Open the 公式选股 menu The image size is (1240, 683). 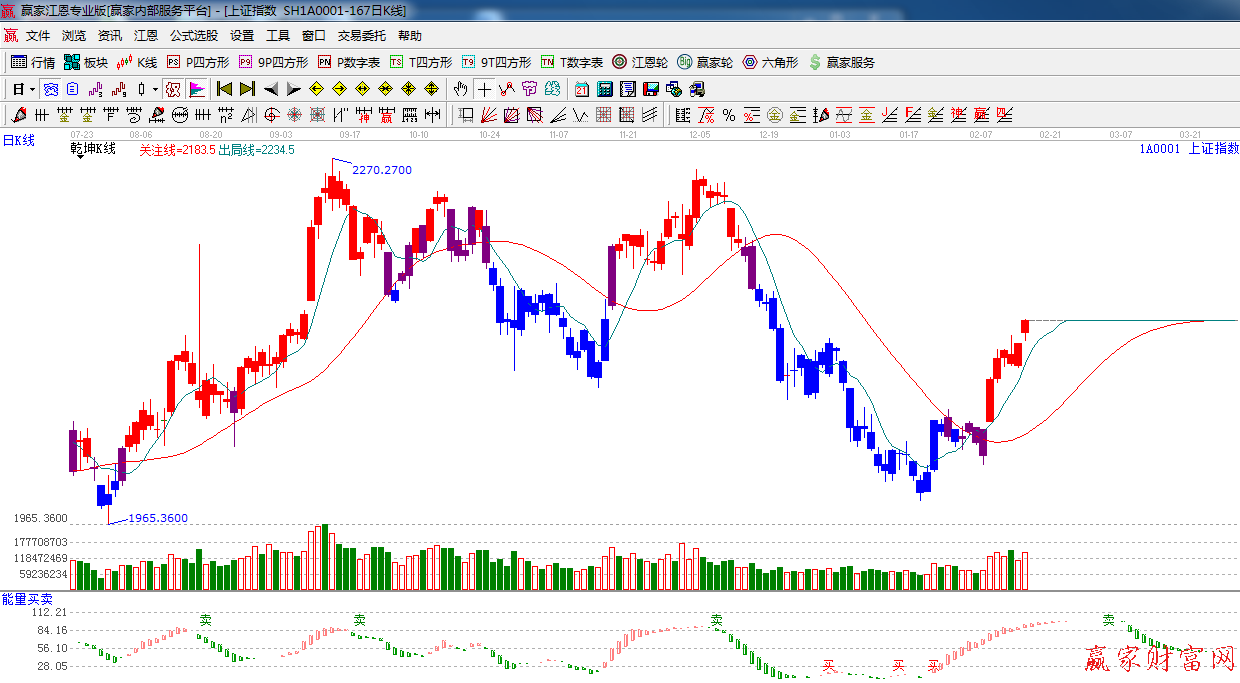click(193, 35)
